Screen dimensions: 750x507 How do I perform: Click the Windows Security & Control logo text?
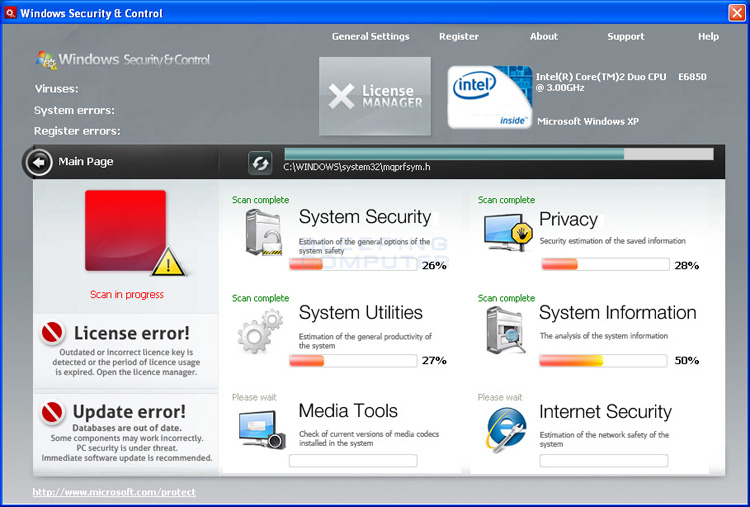click(134, 60)
